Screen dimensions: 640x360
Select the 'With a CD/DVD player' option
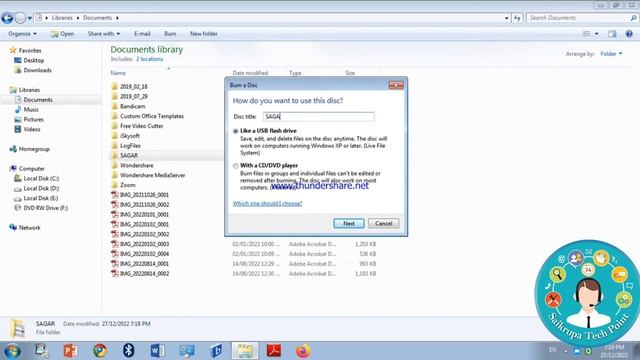[236, 166]
